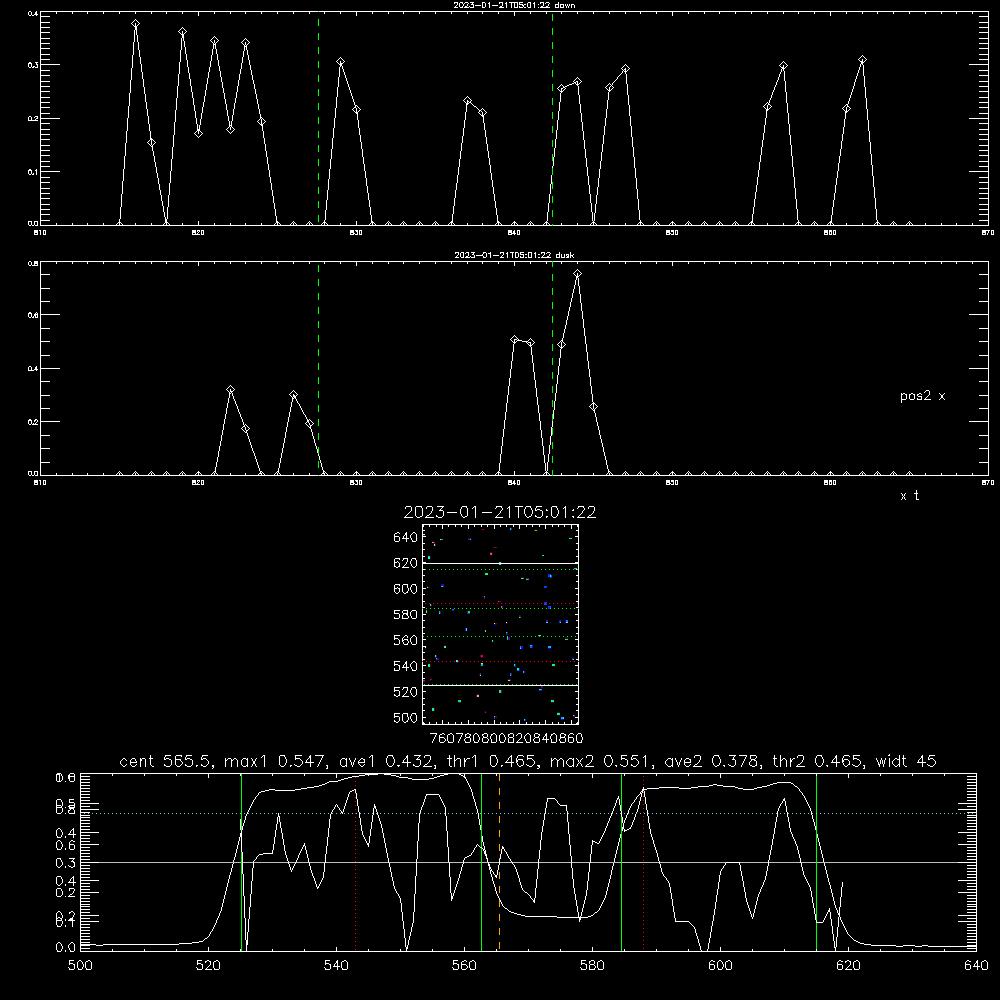Click the green vertical line near 563 in bottom plot
Screen dimensions: 1000x1000
pos(482,862)
